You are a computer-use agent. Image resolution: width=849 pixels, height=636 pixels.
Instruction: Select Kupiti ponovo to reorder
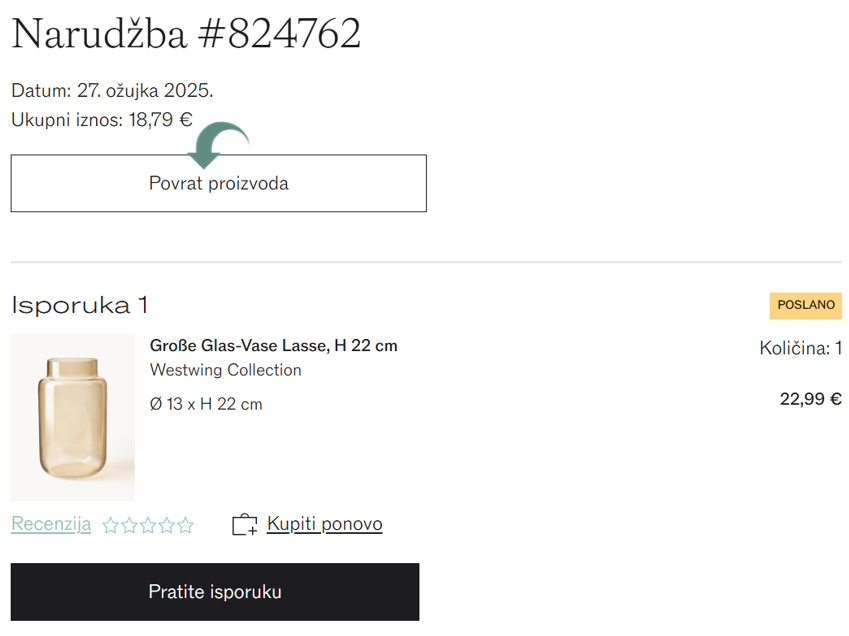click(x=324, y=523)
